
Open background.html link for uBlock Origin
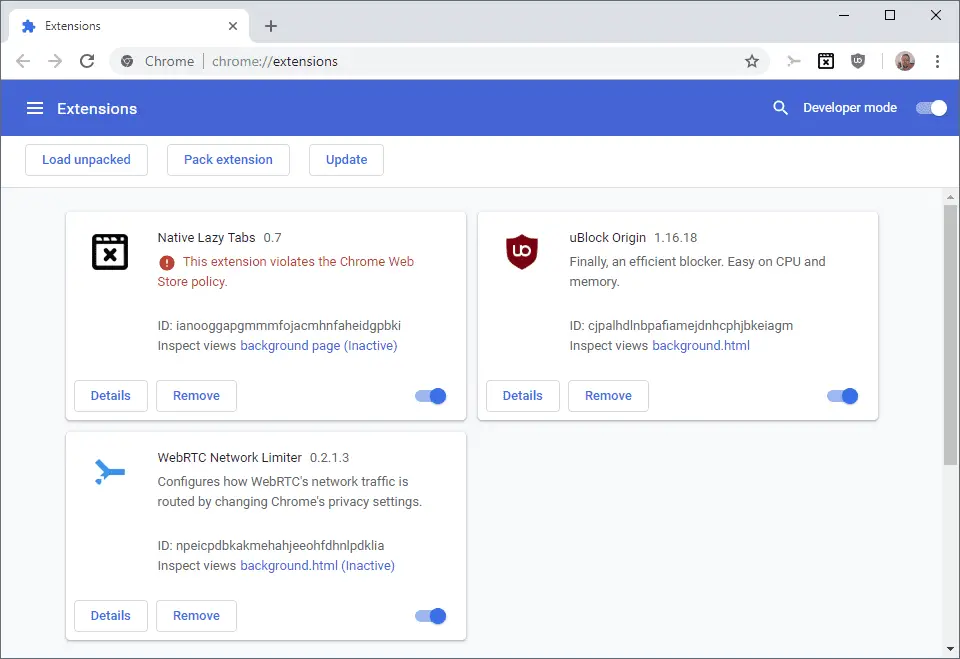(700, 345)
